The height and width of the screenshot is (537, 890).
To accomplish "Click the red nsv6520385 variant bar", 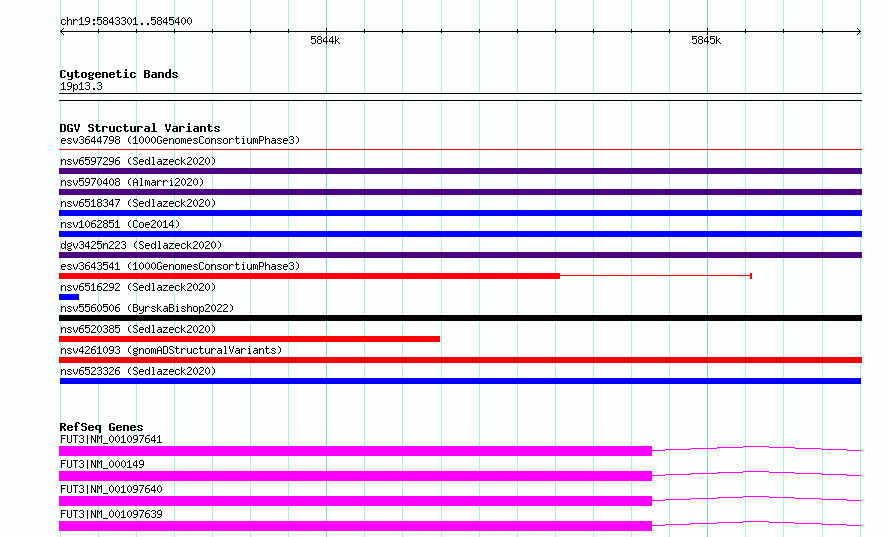I will click(249, 339).
